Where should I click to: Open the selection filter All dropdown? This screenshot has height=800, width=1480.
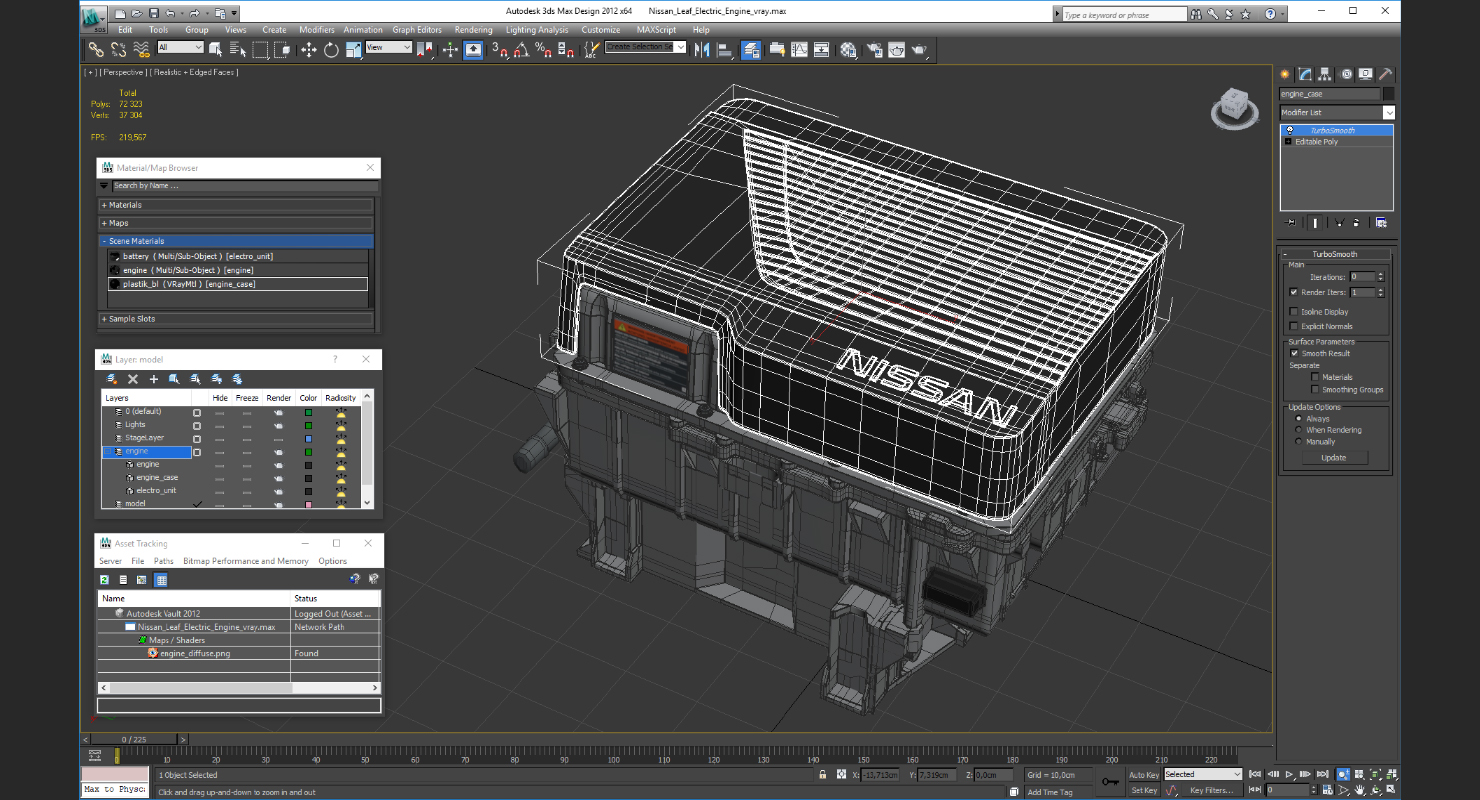pos(180,47)
